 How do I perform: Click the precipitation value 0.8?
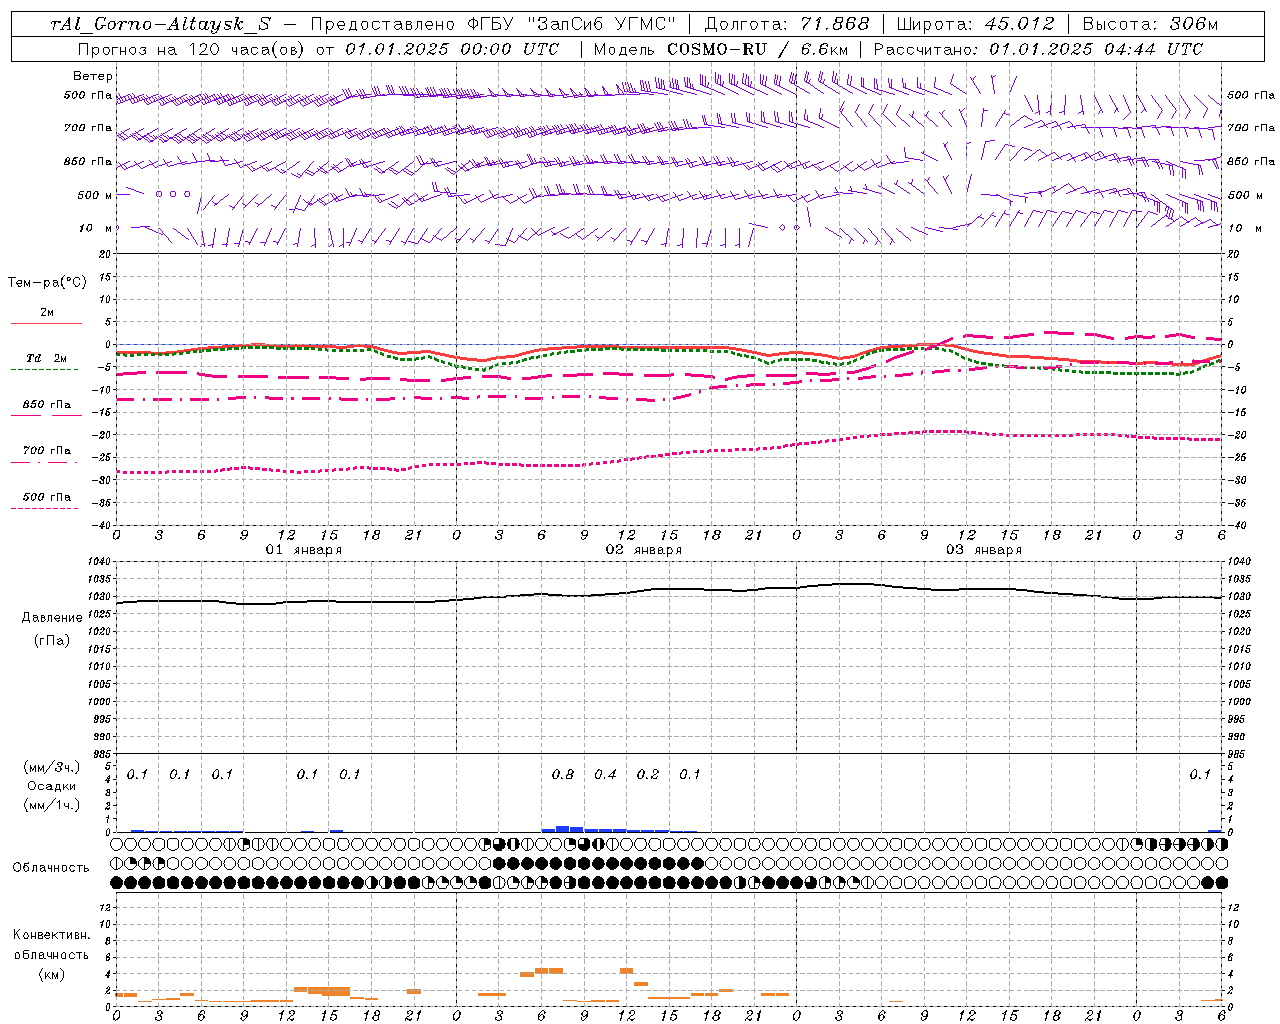click(x=563, y=775)
